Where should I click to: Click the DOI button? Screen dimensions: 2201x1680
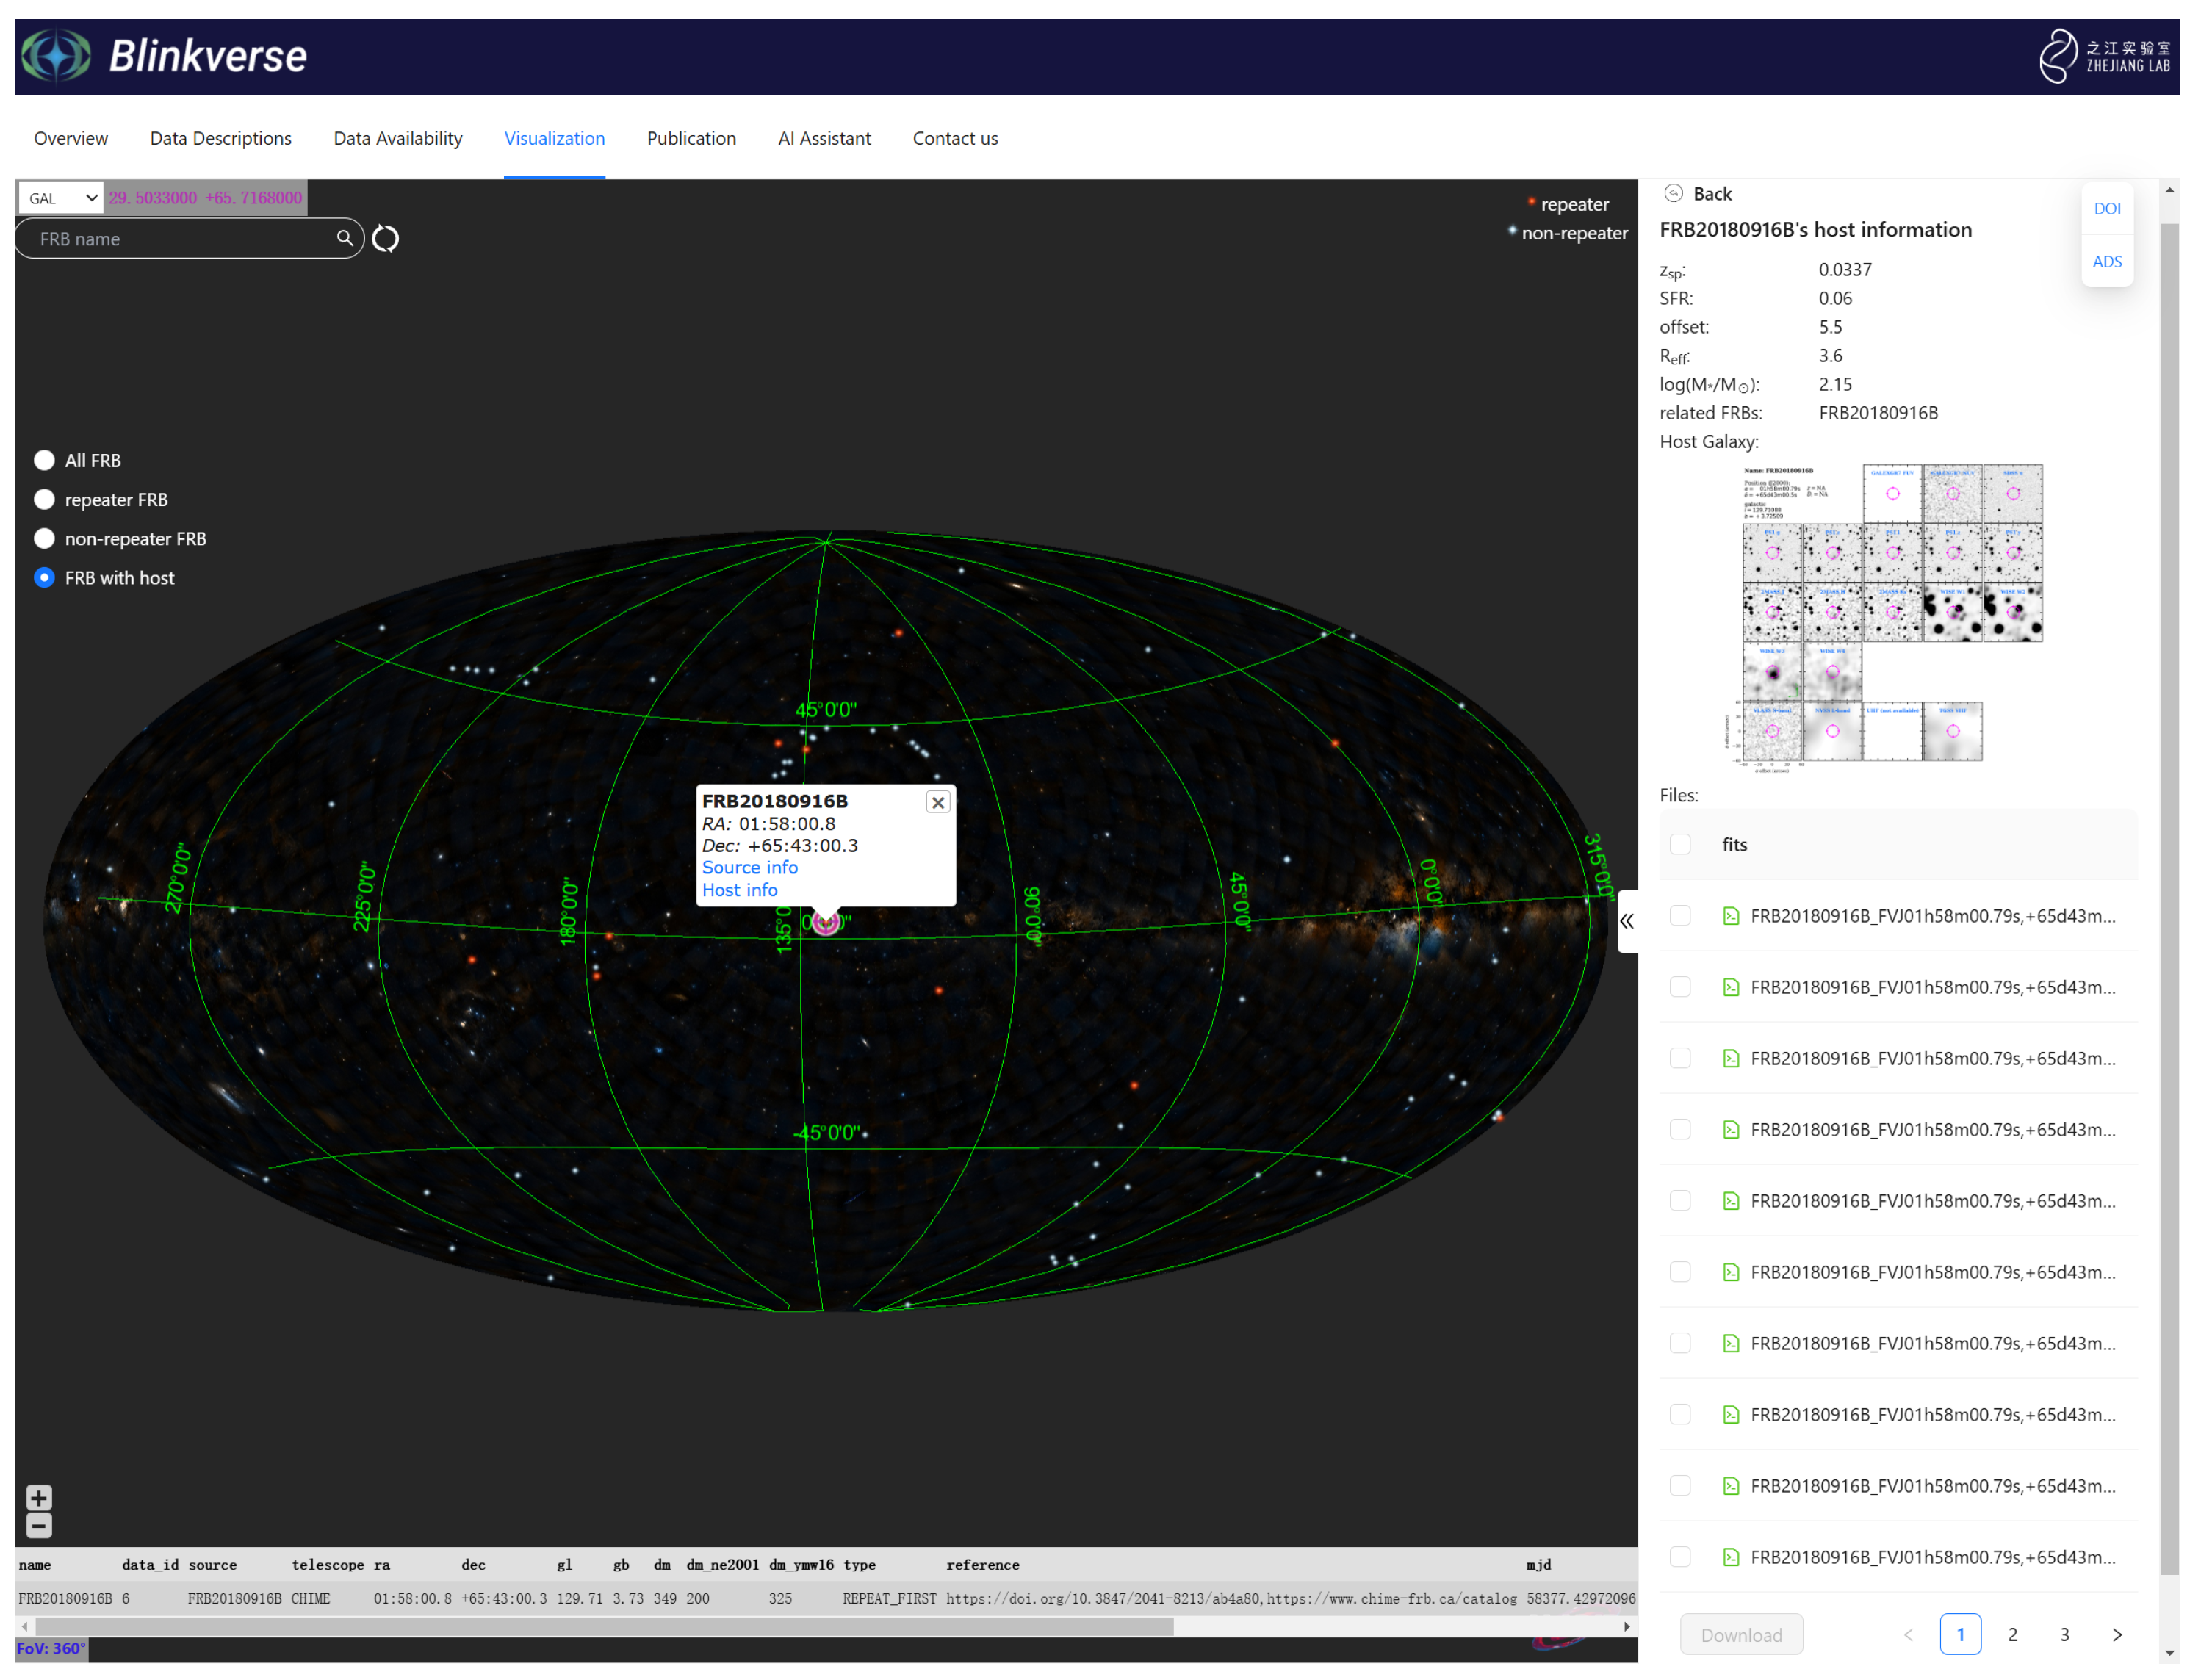coord(2107,208)
